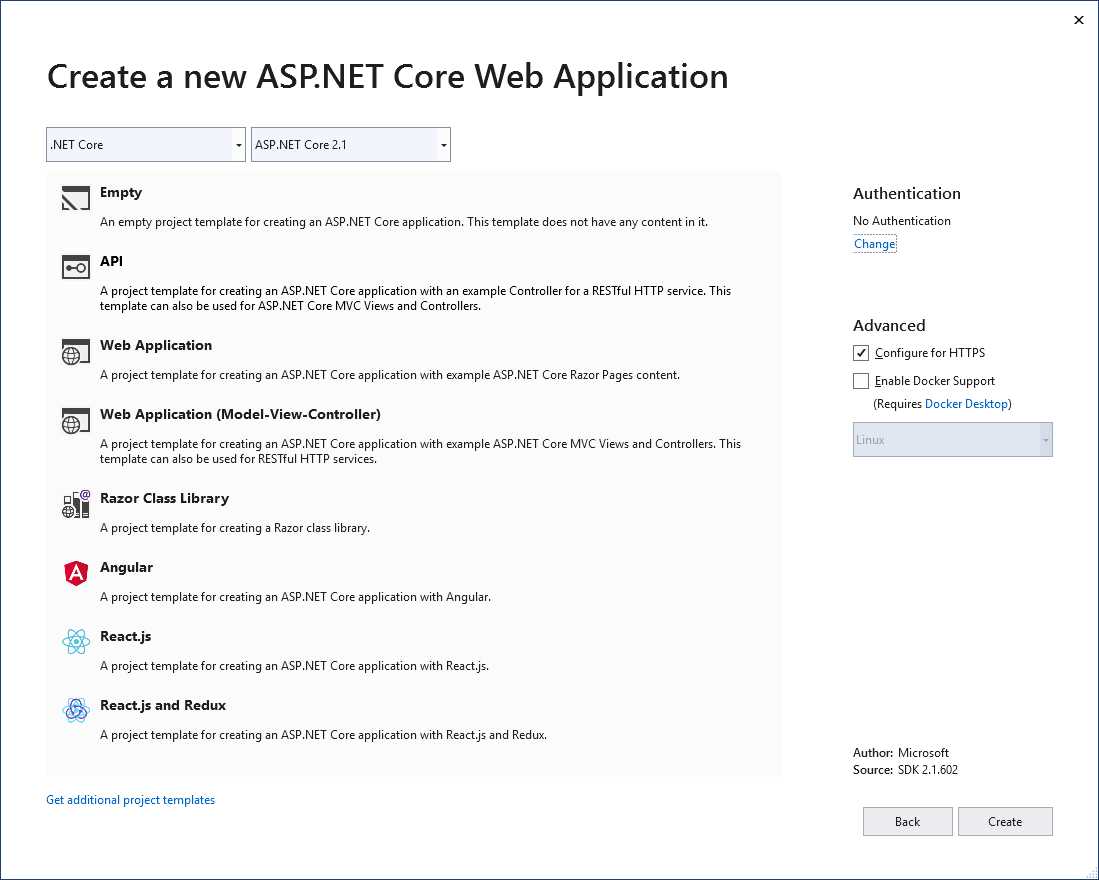Click Get additional project templates
The width and height of the screenshot is (1099, 880).
130,800
